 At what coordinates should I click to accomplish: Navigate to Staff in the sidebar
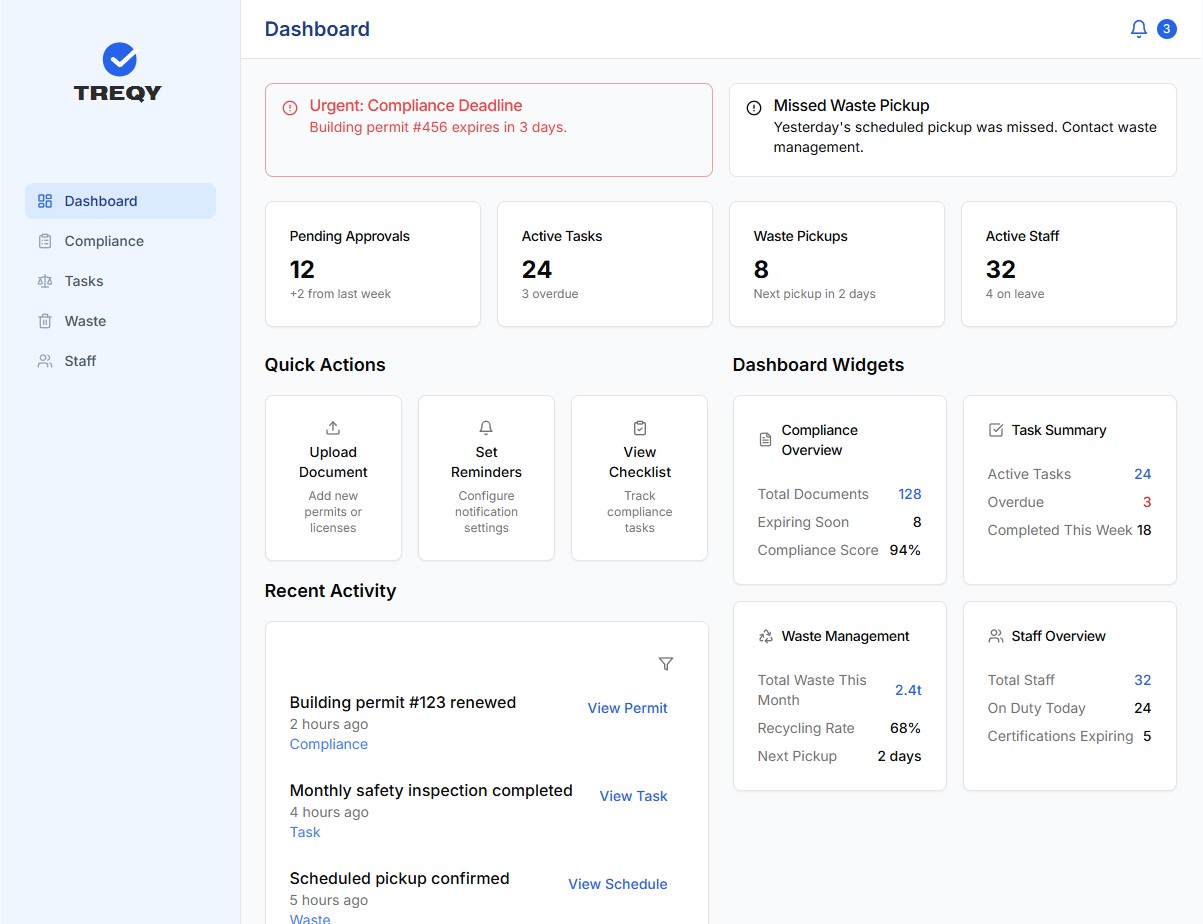120,361
